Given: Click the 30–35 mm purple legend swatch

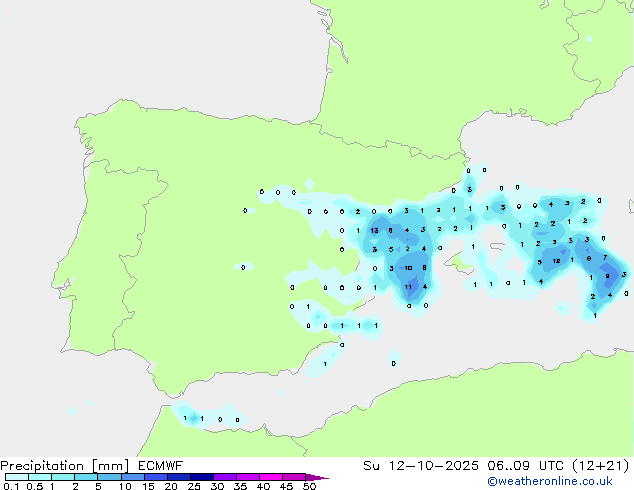Looking at the screenshot, I should click(x=224, y=477).
